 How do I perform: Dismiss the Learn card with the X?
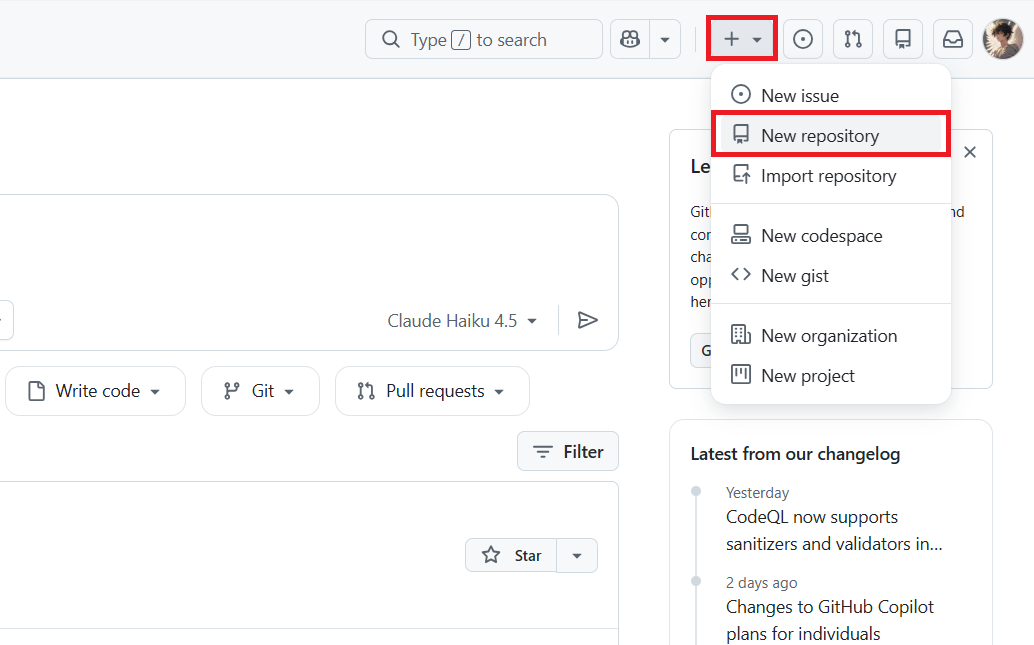click(969, 152)
